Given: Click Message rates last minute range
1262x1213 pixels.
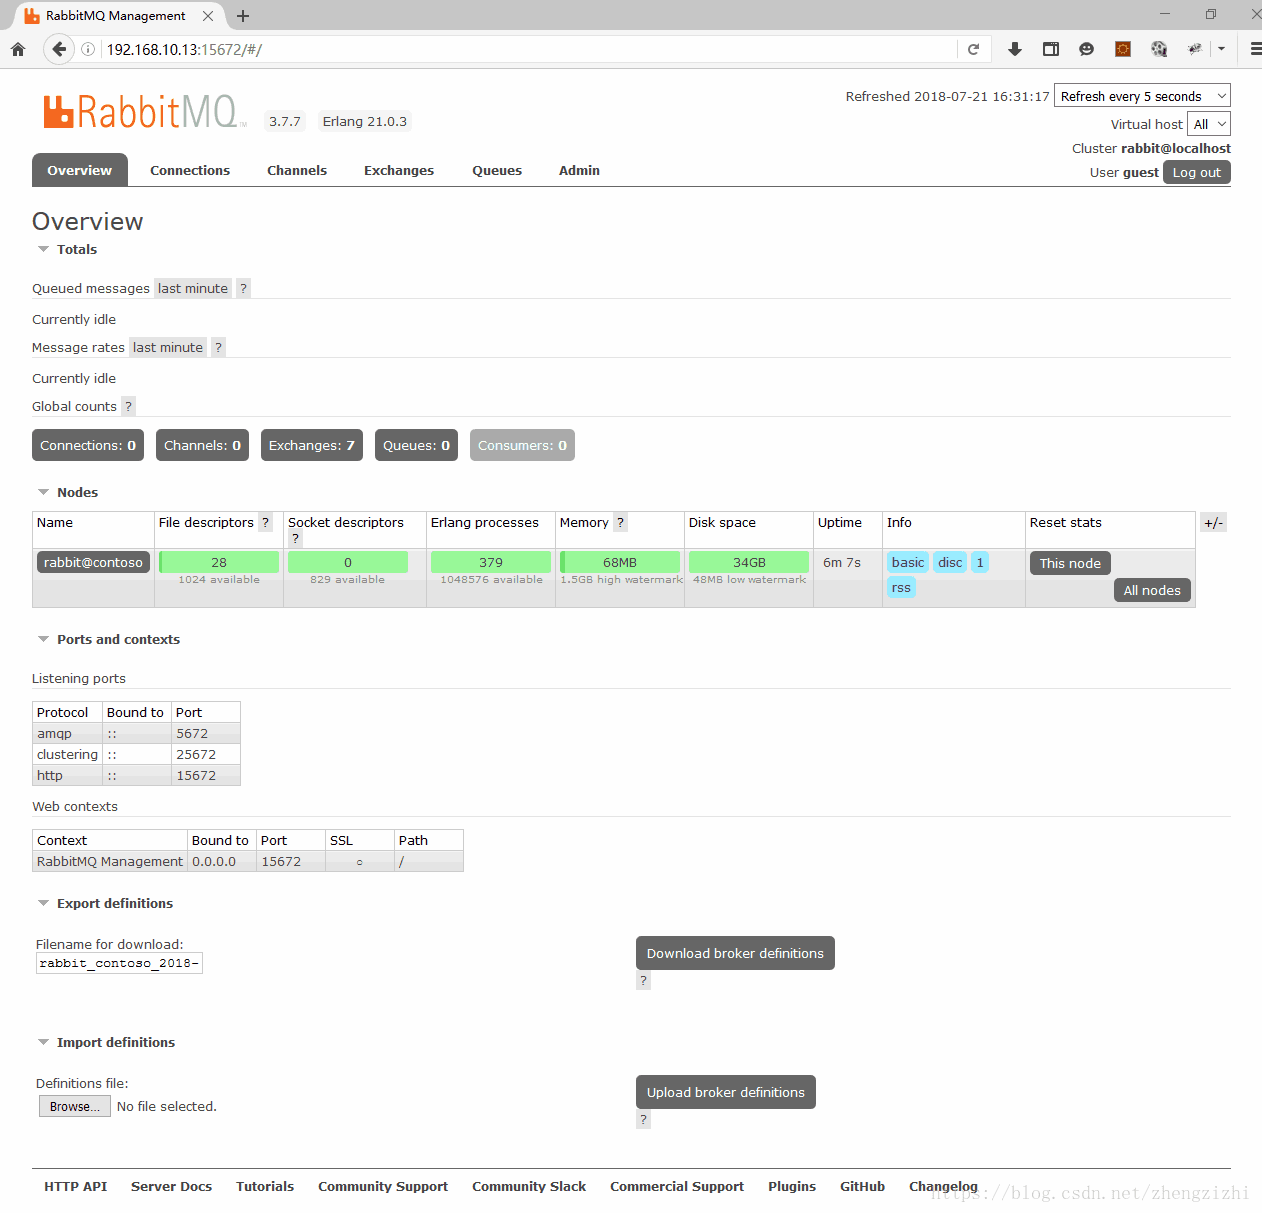Looking at the screenshot, I should [x=168, y=347].
